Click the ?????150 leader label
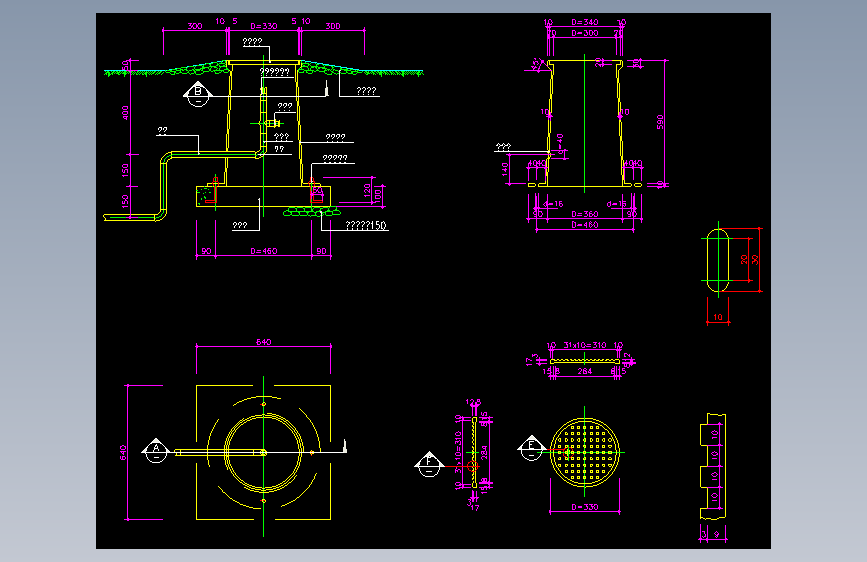867x562 pixels. (x=365, y=225)
